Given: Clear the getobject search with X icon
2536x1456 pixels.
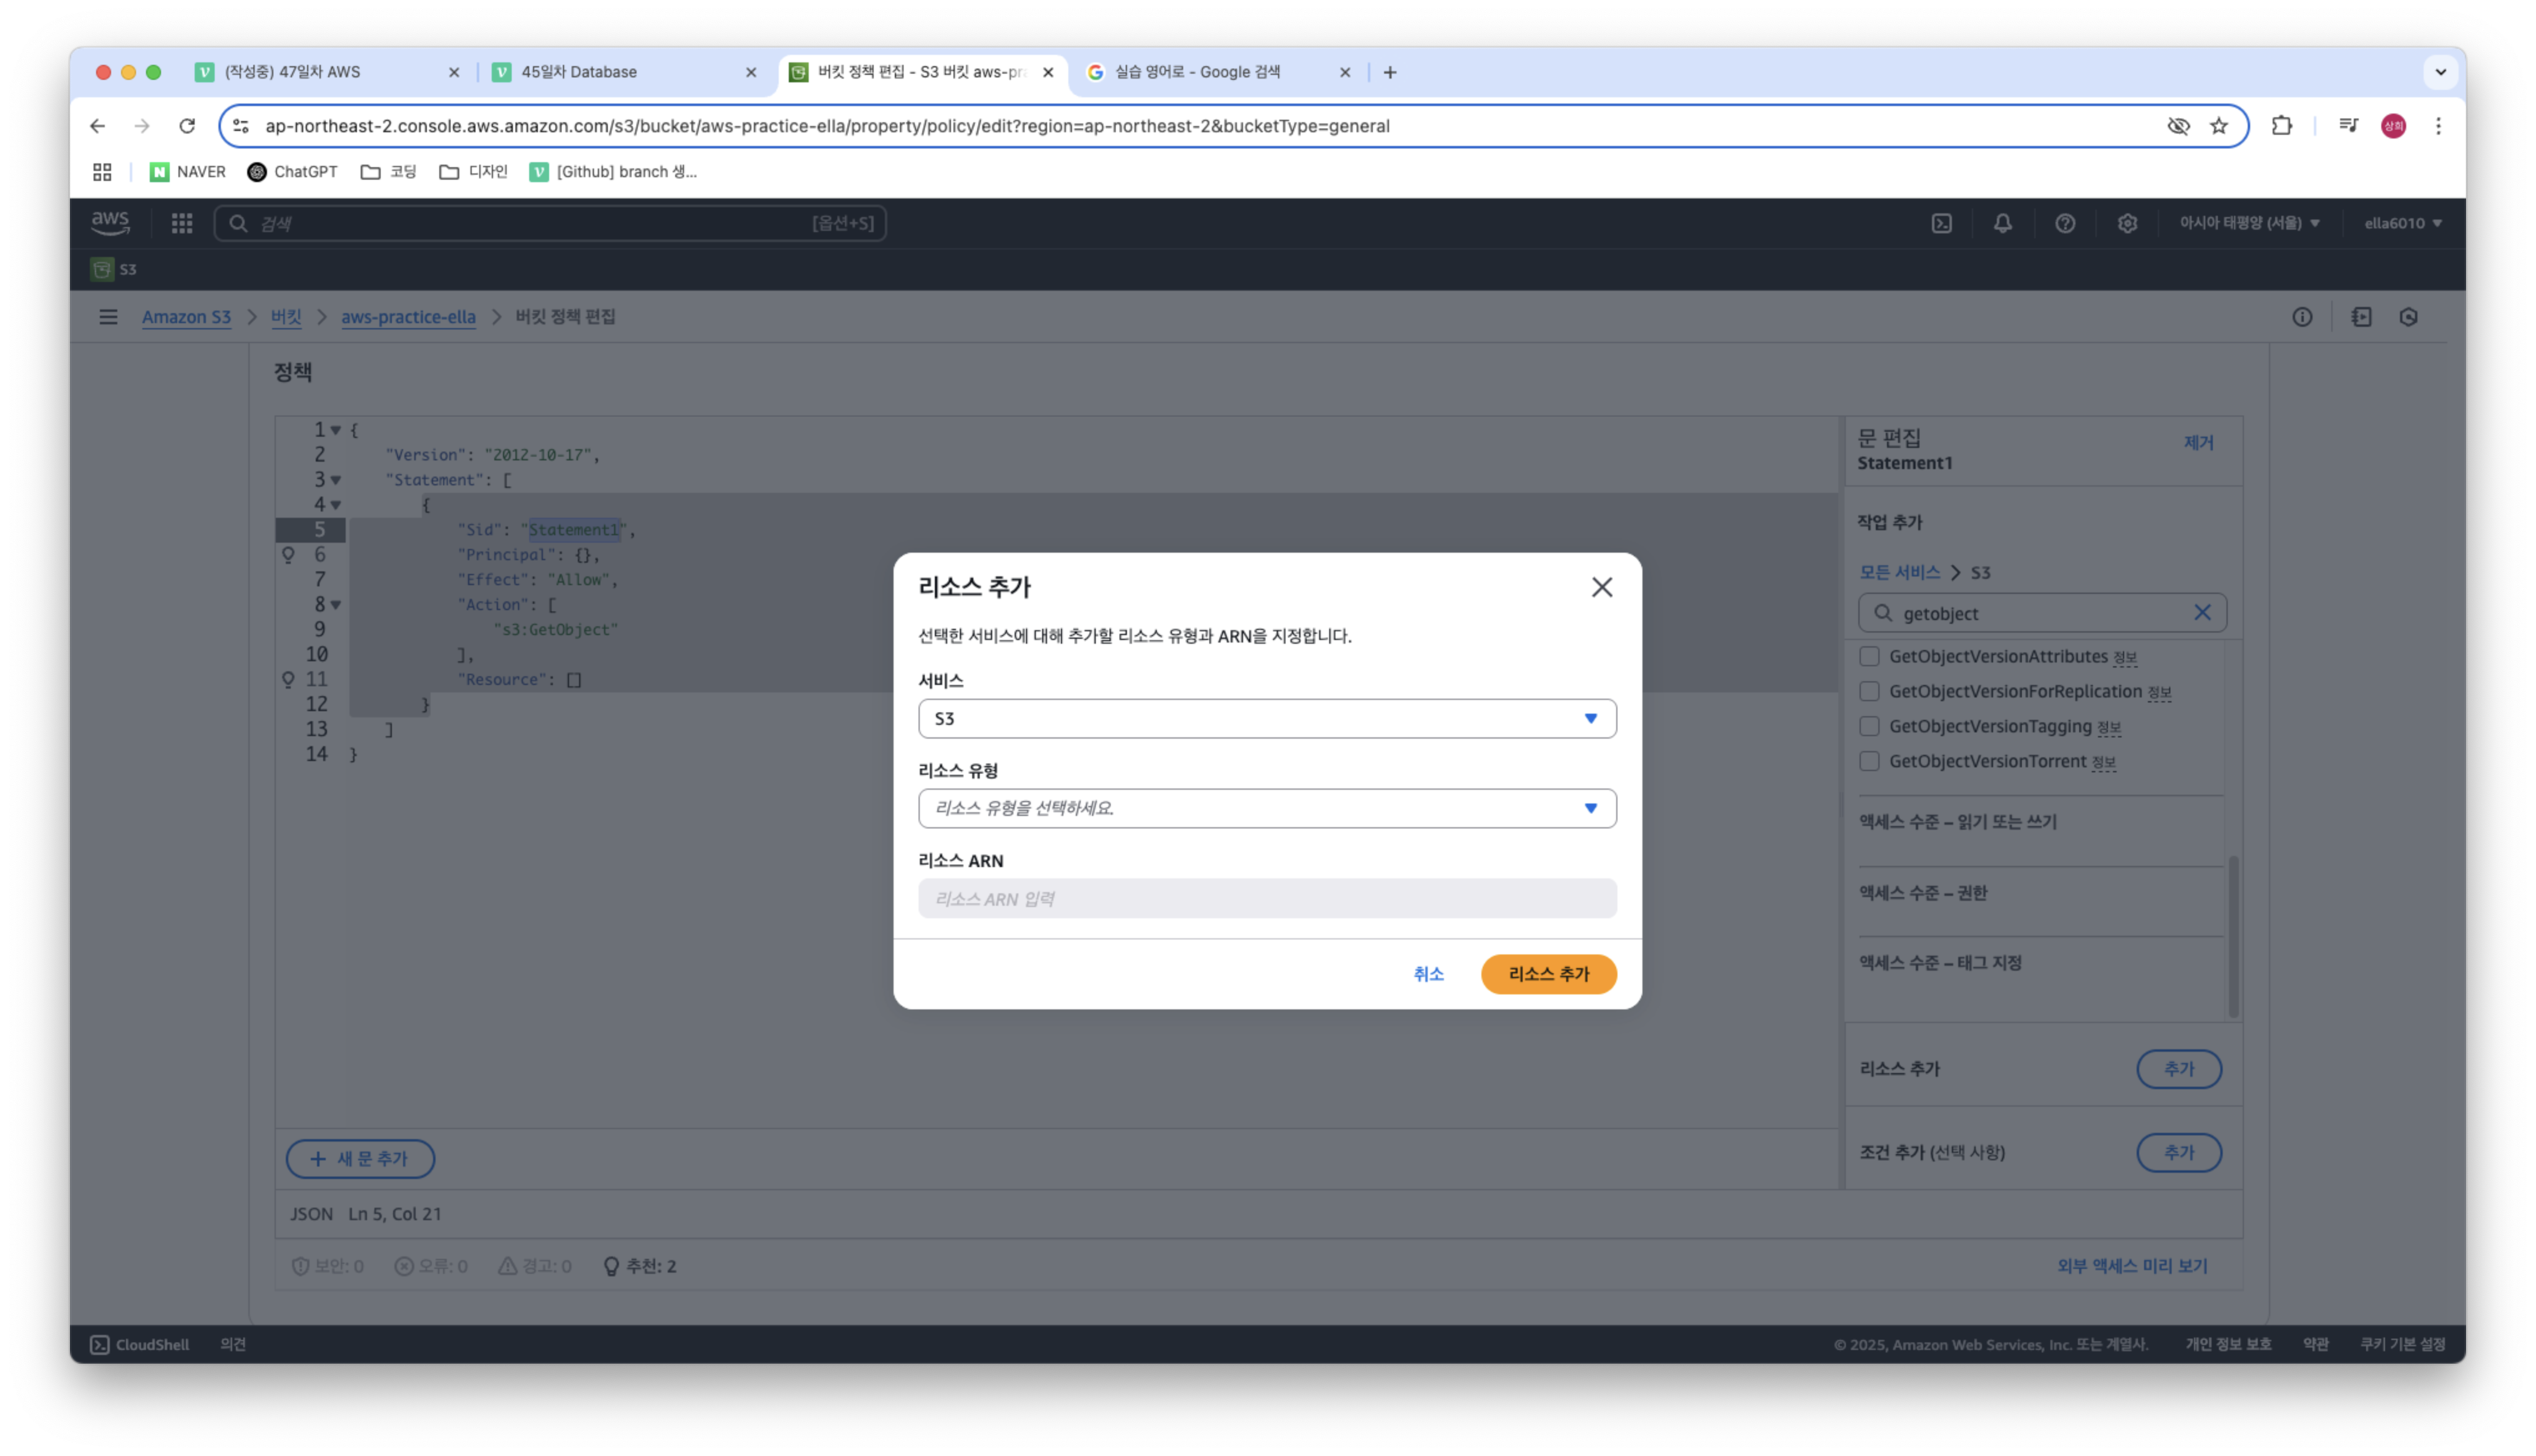Looking at the screenshot, I should coord(2201,613).
